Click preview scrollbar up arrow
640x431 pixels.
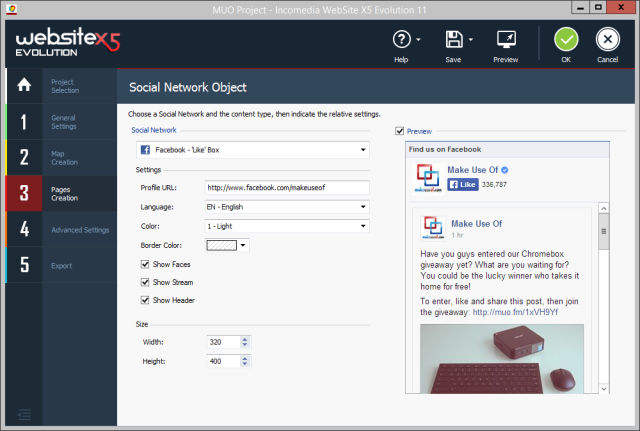[x=604, y=208]
